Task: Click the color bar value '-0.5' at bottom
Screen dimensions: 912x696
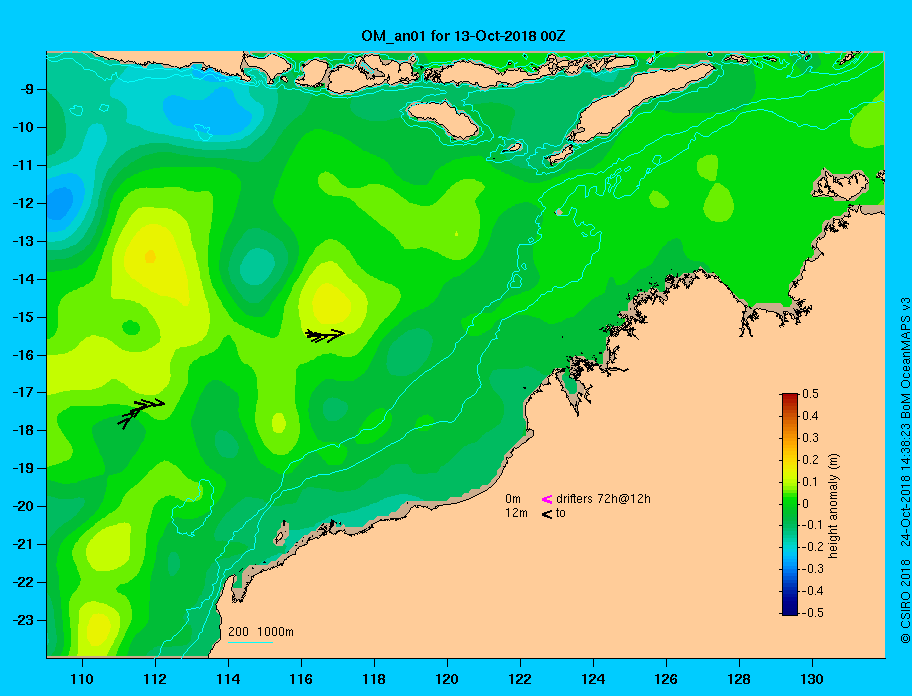Action: tap(813, 613)
